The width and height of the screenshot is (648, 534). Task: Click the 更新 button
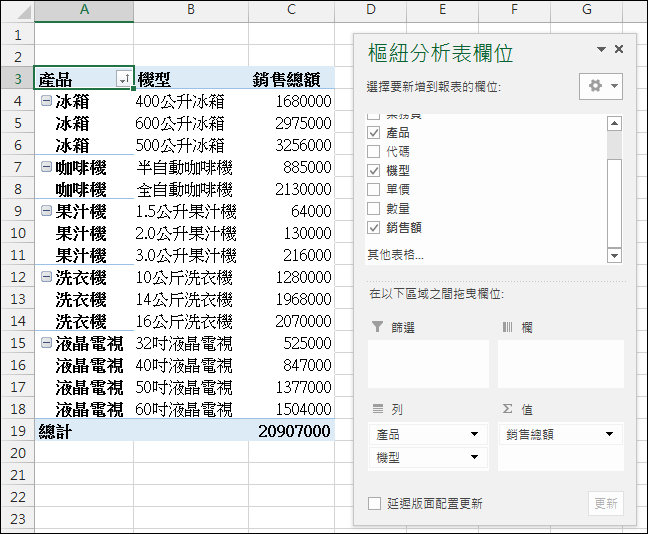point(606,503)
